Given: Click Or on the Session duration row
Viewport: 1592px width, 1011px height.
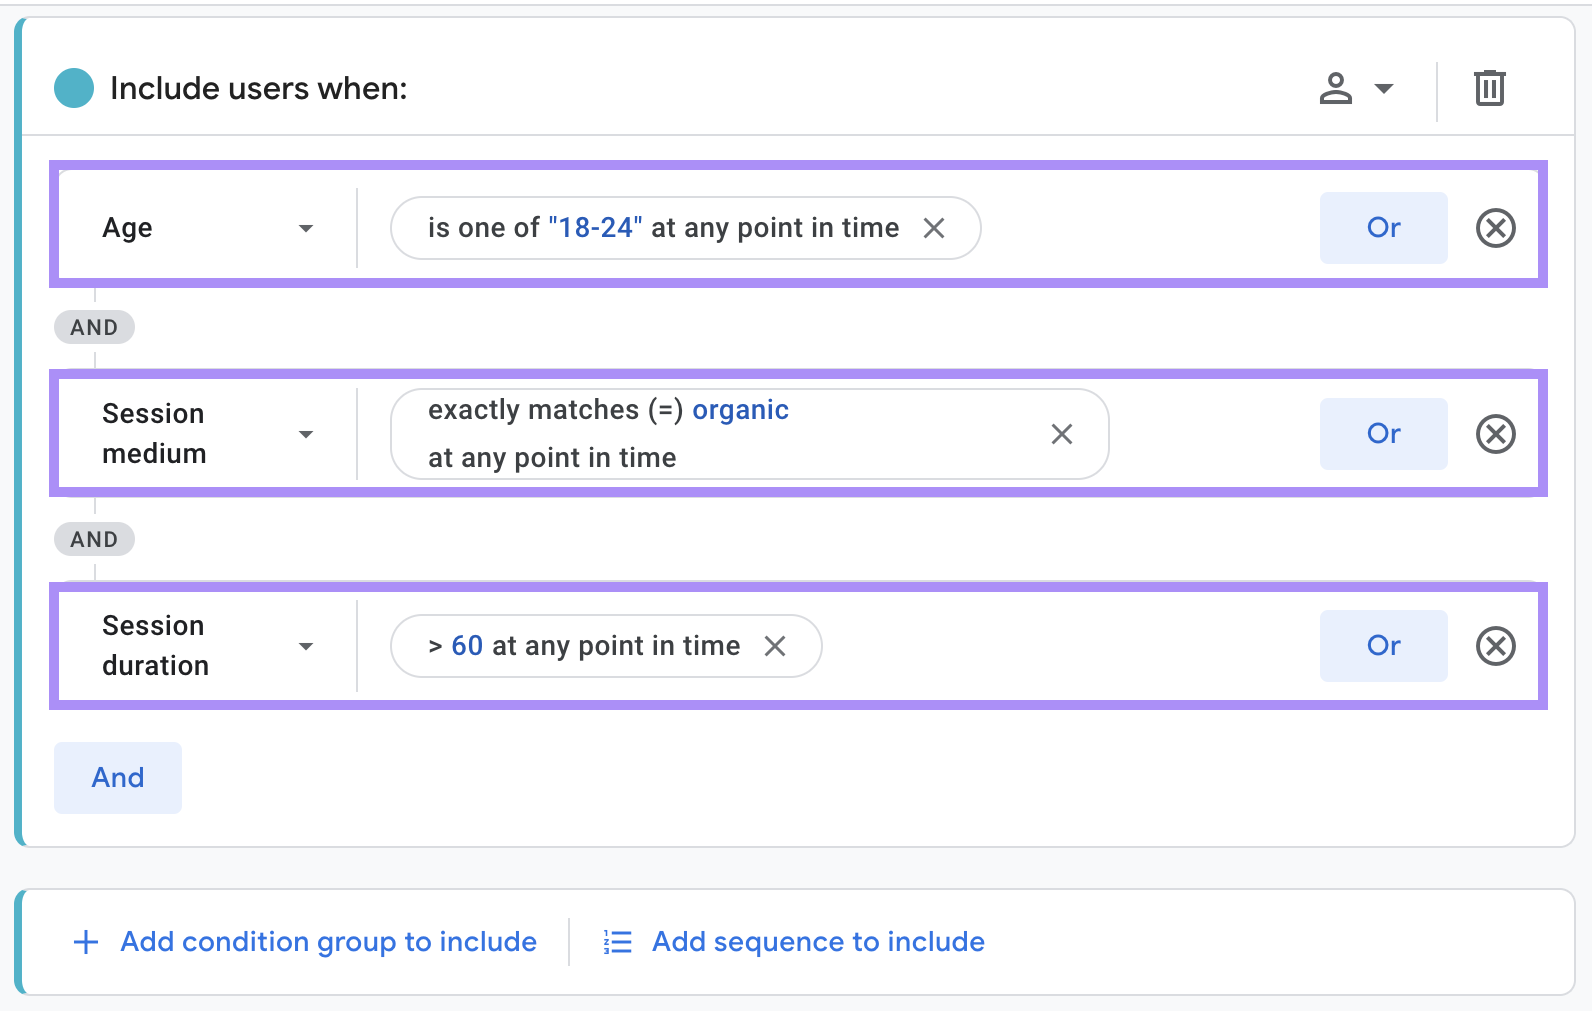Looking at the screenshot, I should coord(1383,646).
